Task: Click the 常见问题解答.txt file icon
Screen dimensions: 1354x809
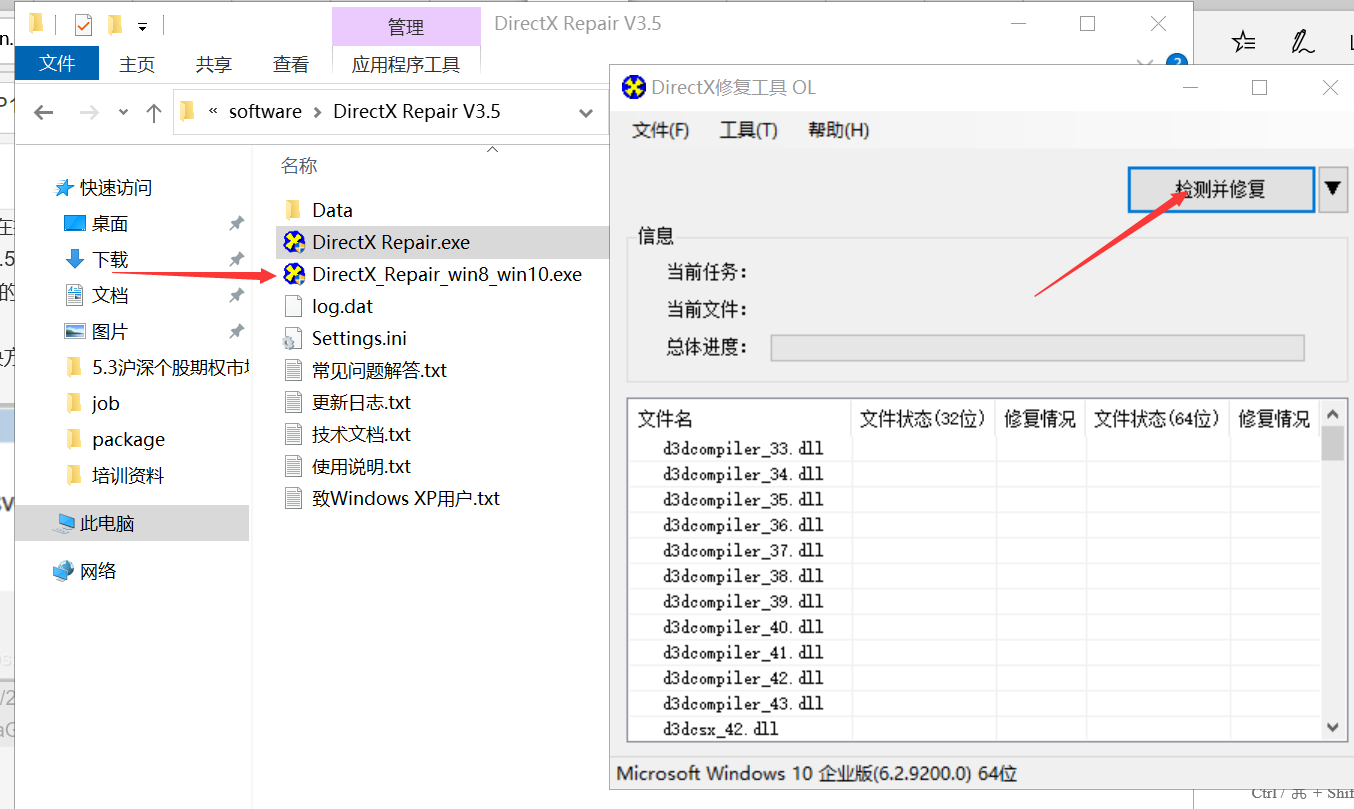Action: [x=293, y=370]
